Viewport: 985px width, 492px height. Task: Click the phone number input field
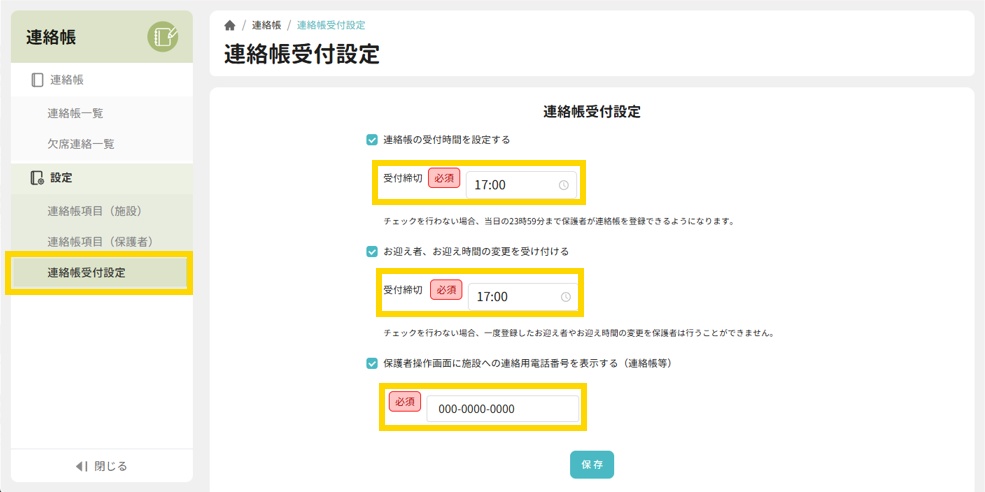pyautogui.click(x=502, y=409)
